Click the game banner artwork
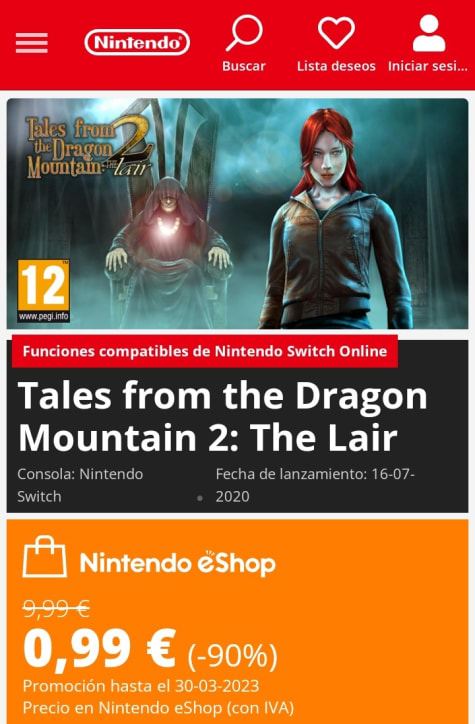This screenshot has width=475, height=724. tap(237, 213)
